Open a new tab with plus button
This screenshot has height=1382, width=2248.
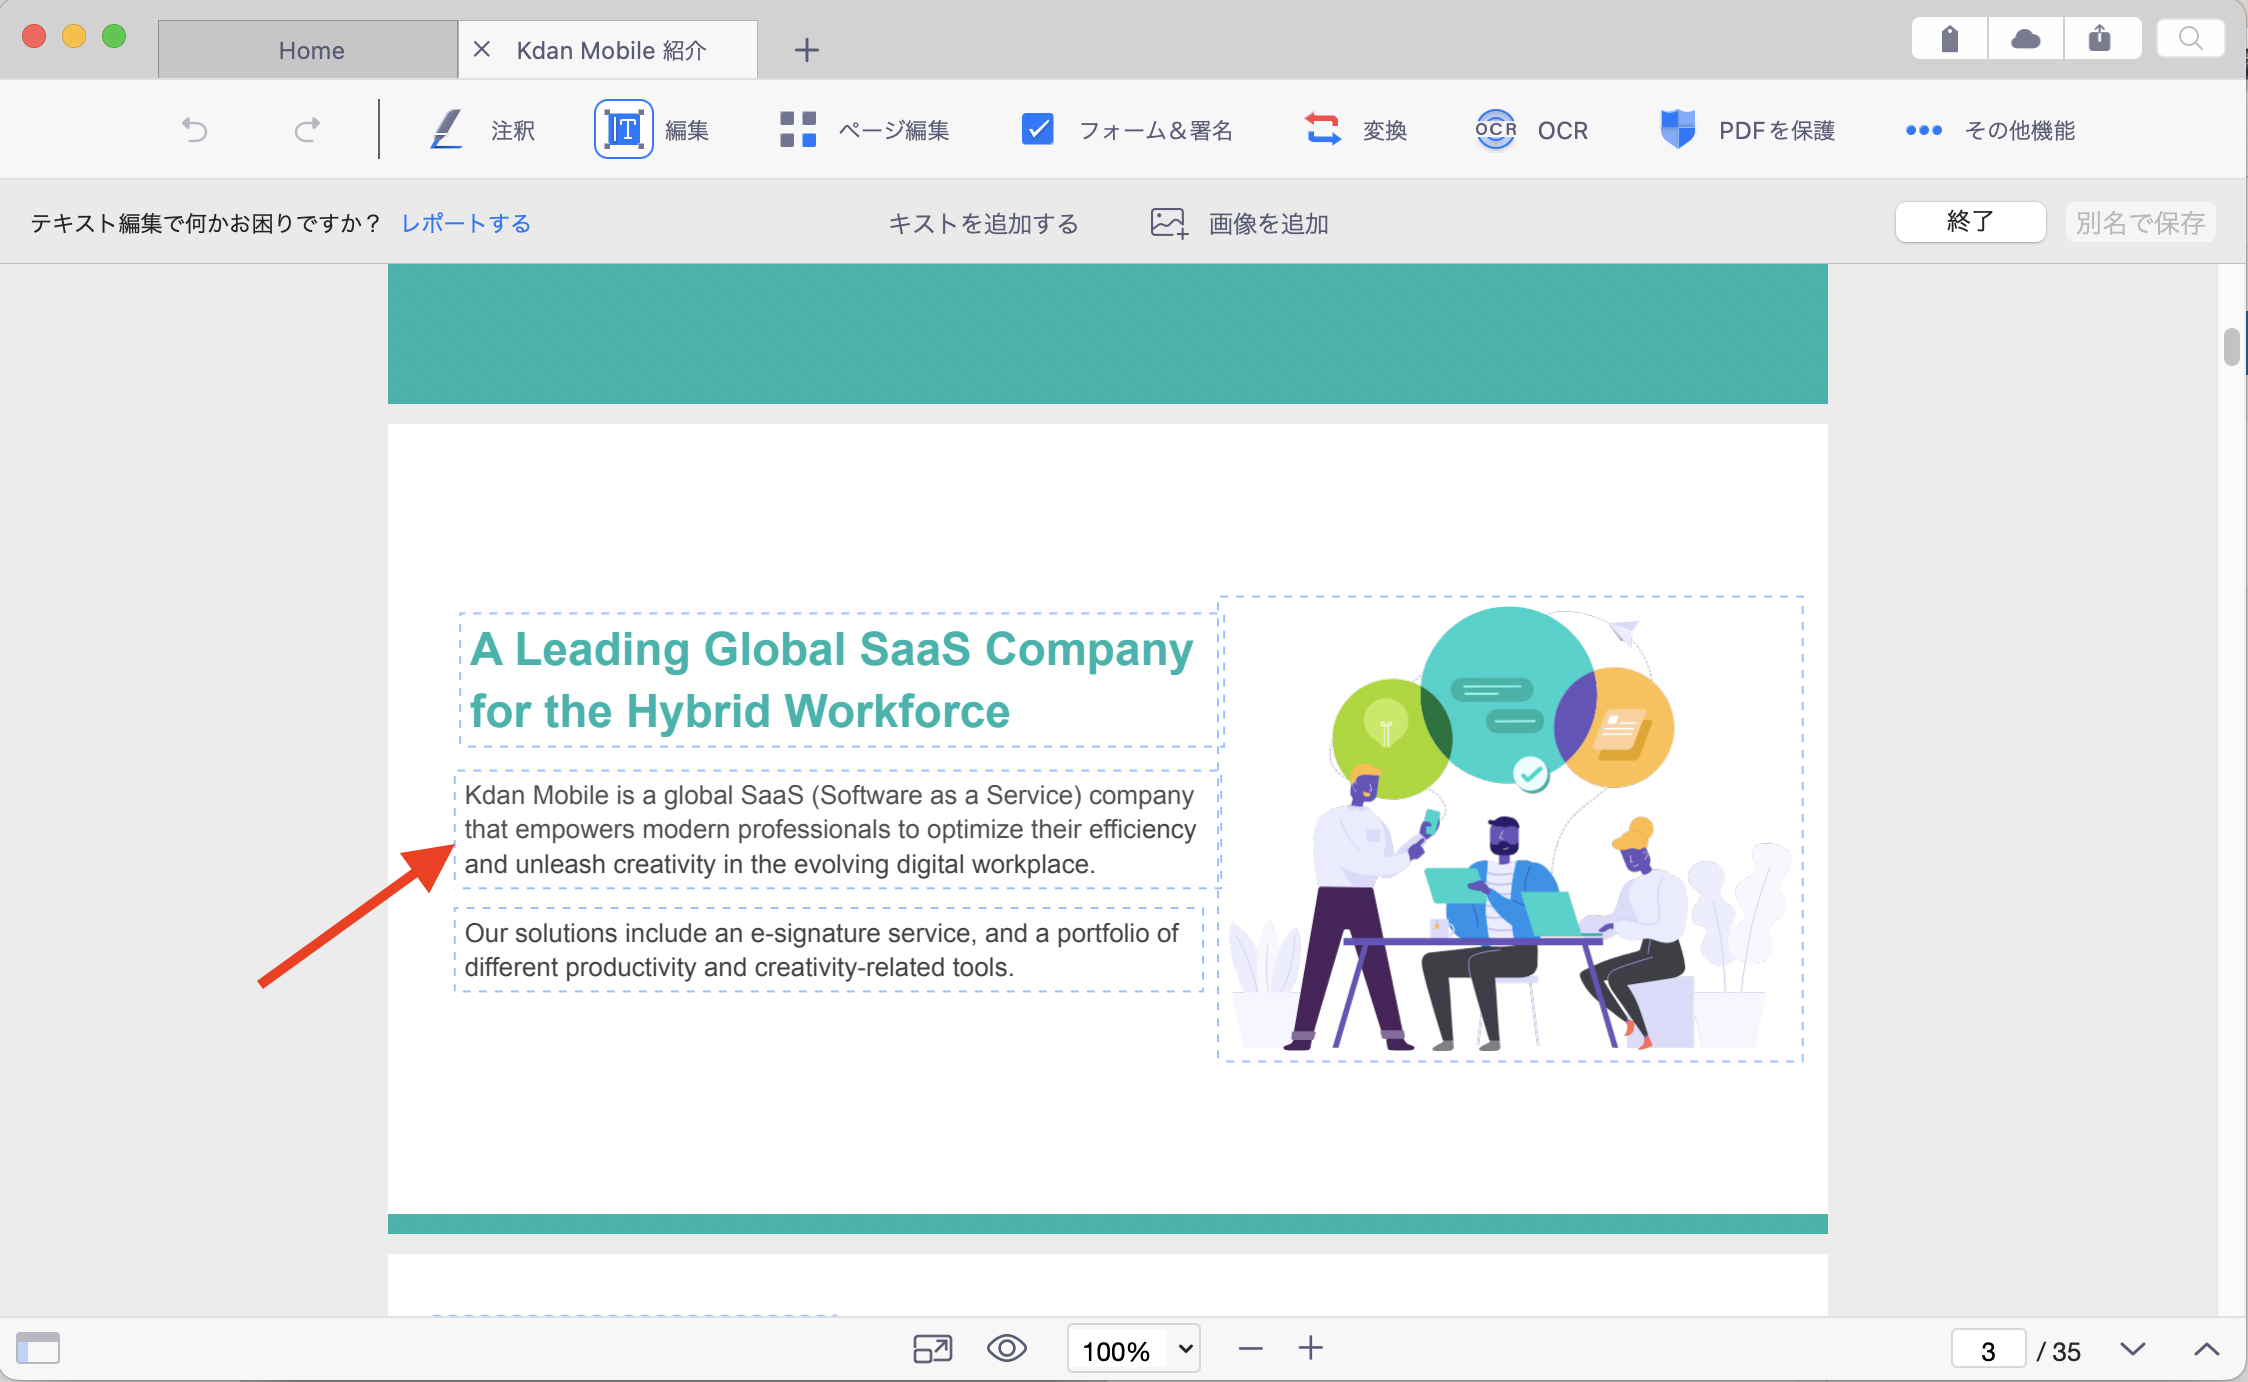click(807, 50)
